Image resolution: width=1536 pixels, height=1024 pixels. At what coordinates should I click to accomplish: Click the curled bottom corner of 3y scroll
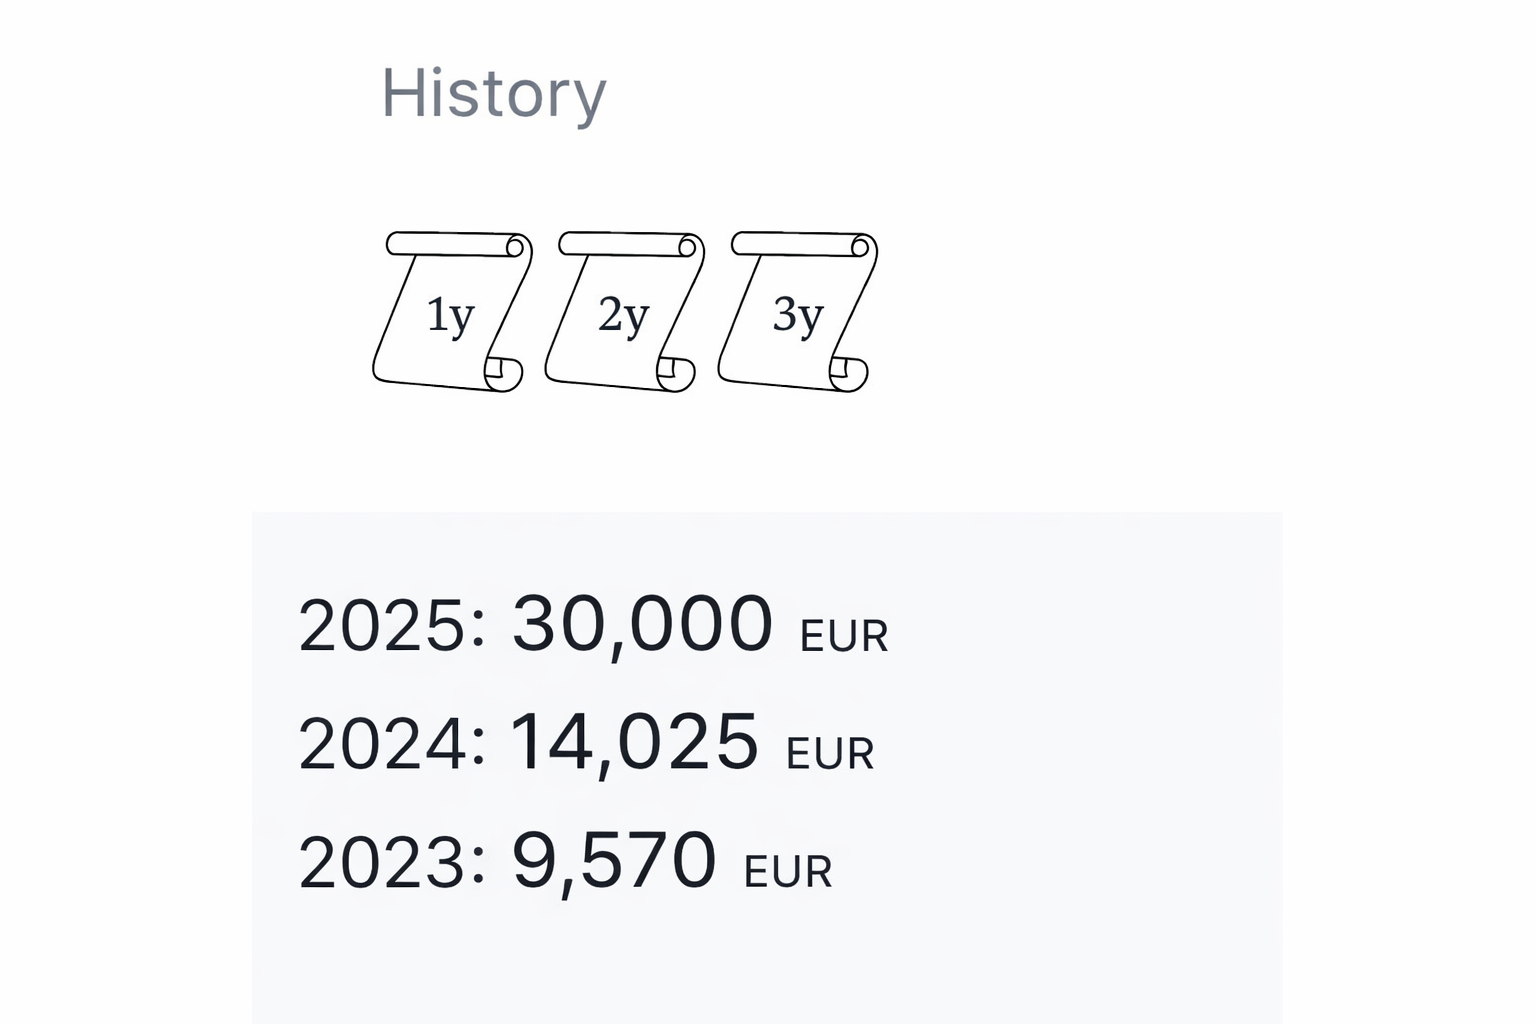849,373
